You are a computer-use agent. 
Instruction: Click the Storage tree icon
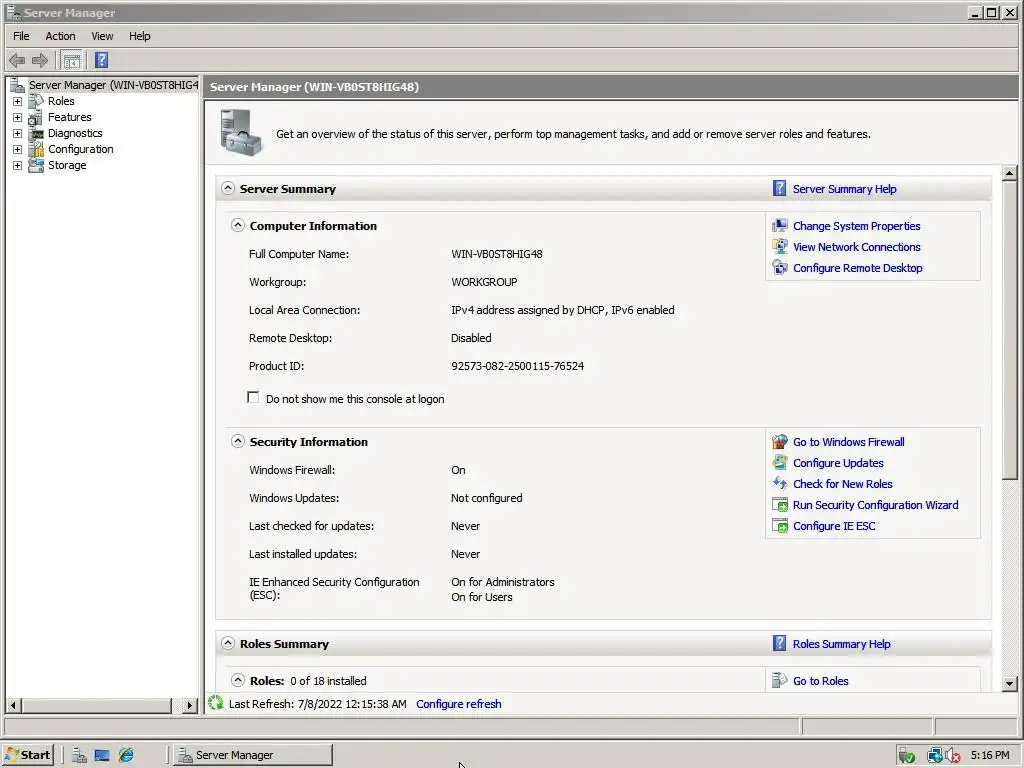(37, 165)
